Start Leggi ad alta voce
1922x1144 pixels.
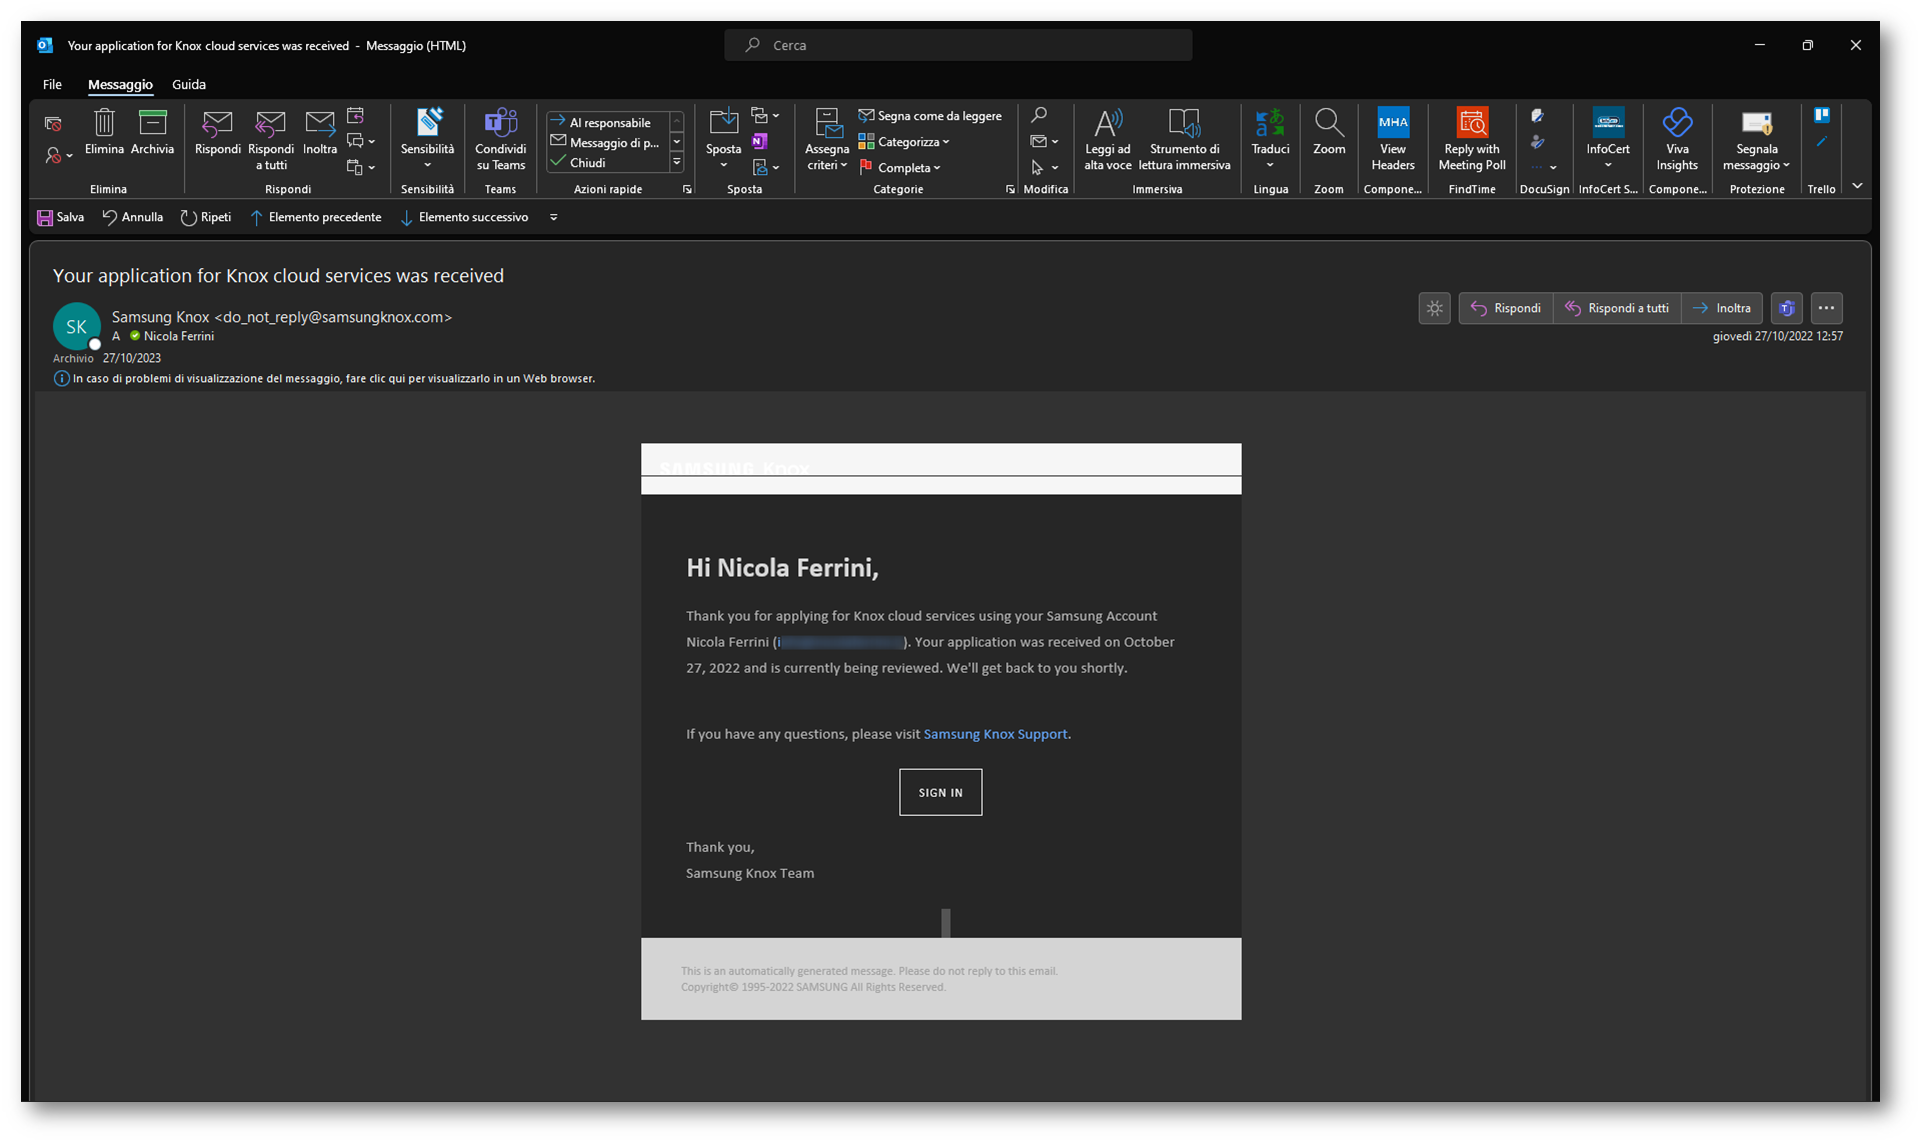1108,140
